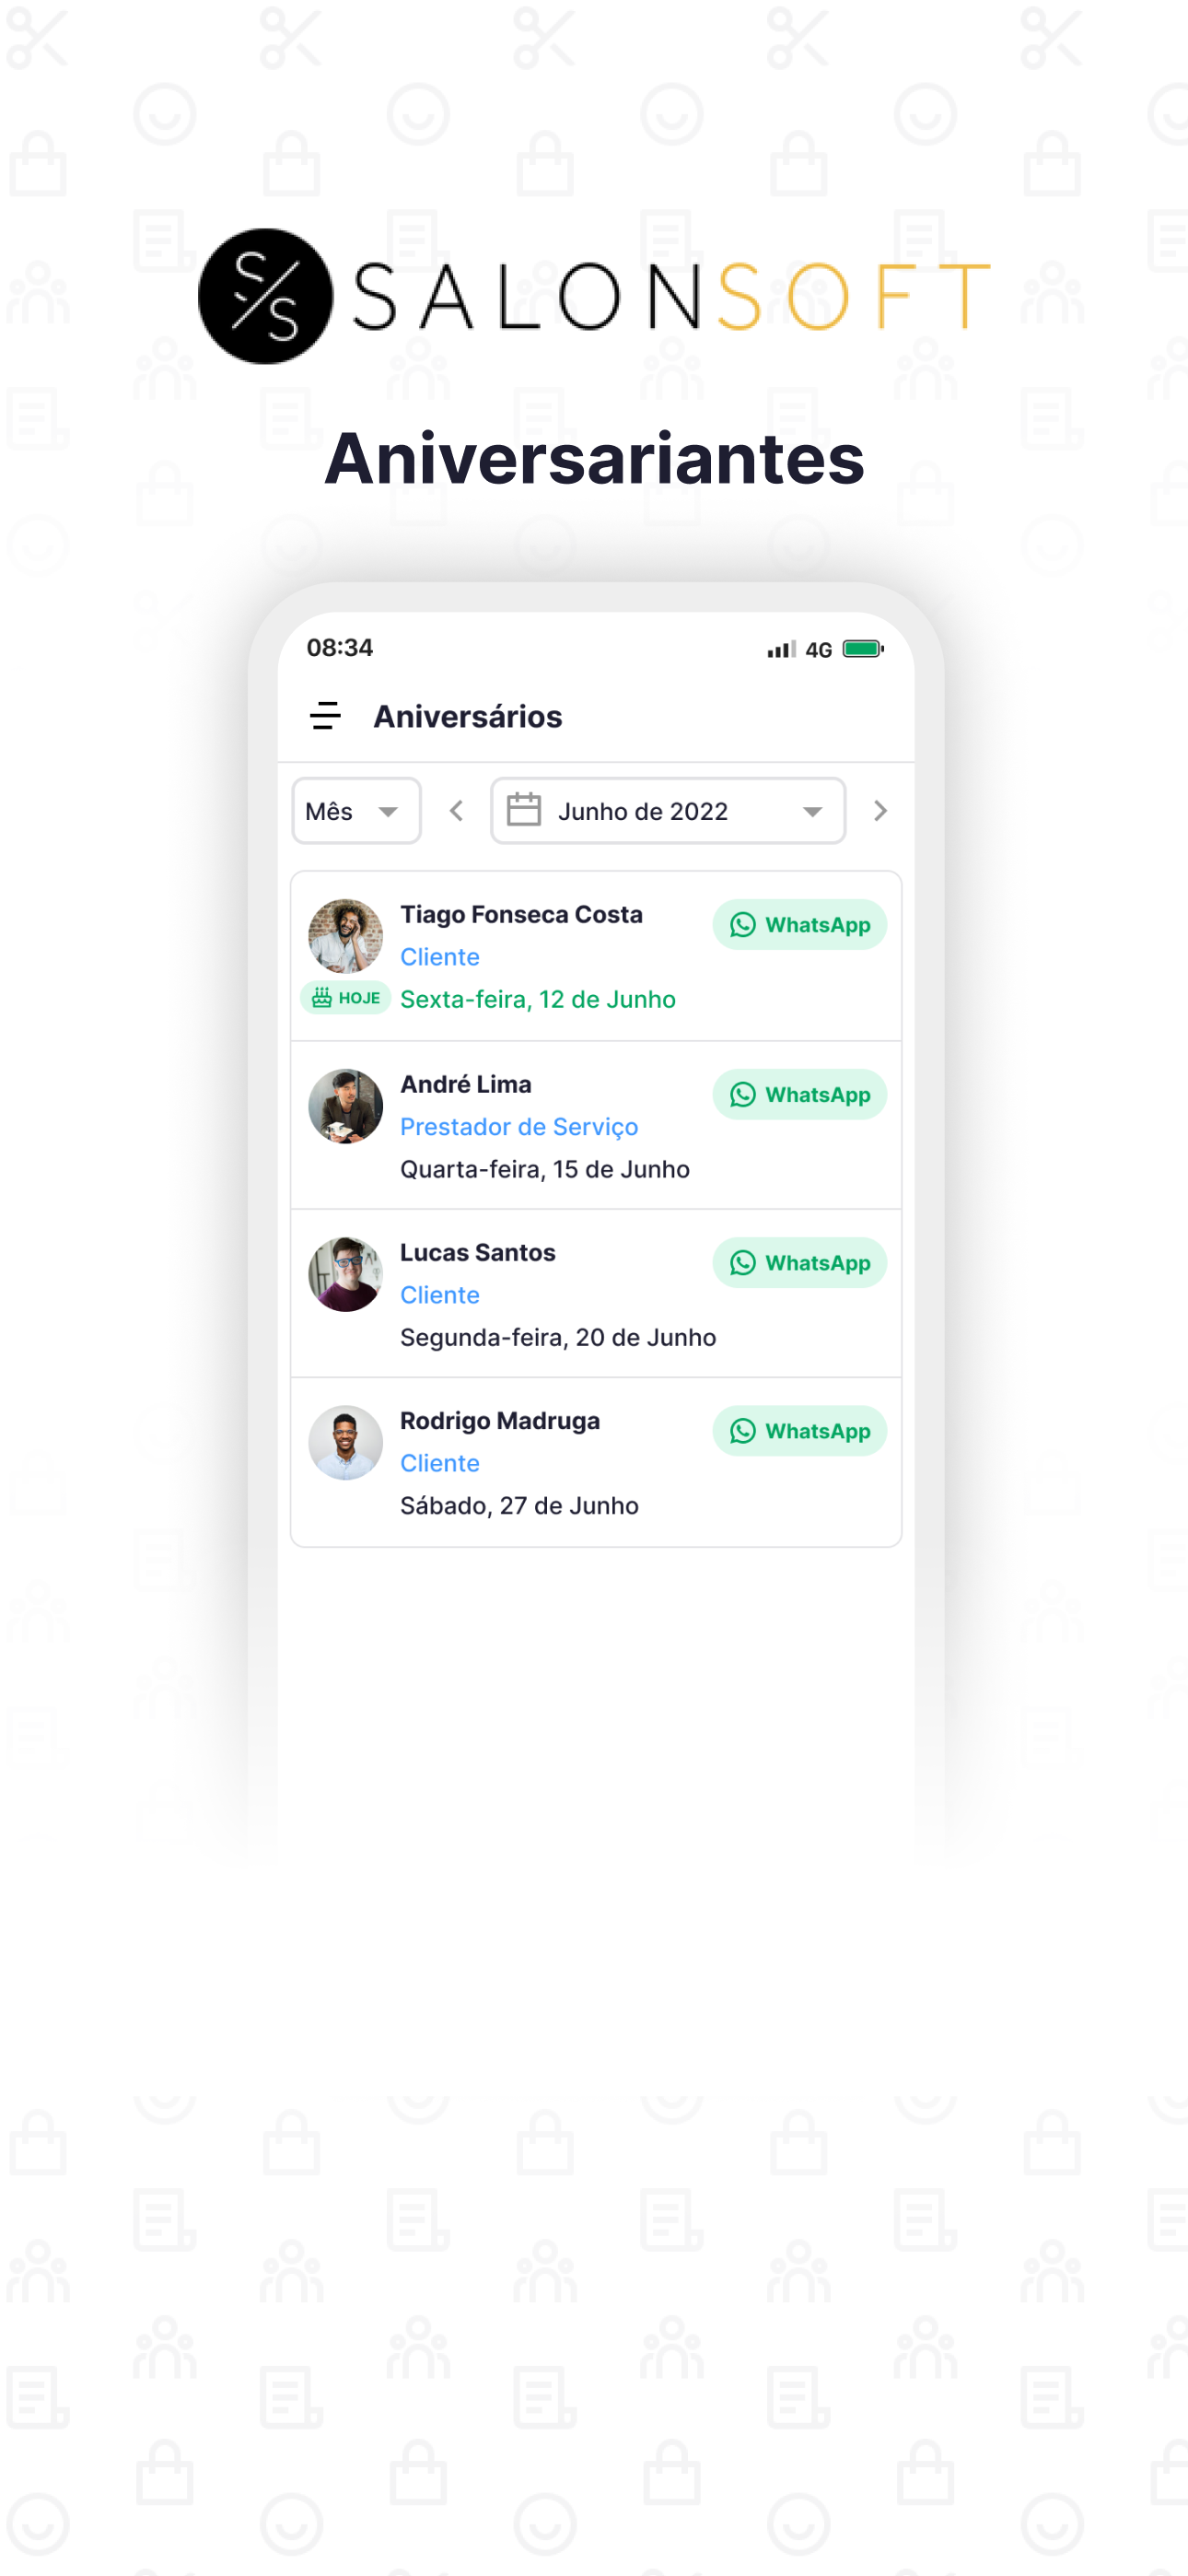Click the calendar icon in date selector

(524, 810)
